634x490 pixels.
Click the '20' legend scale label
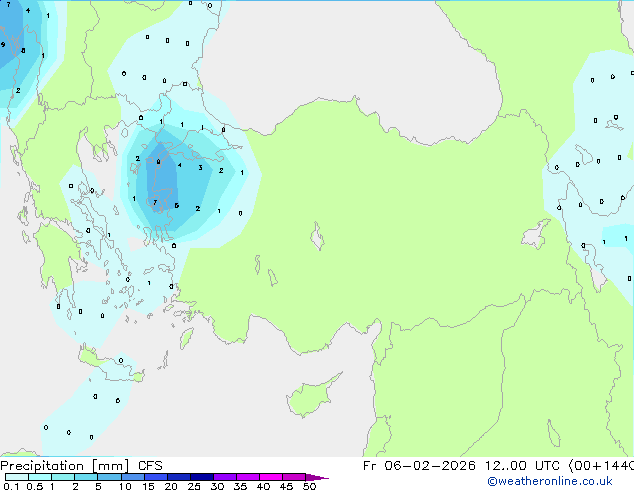pos(171,486)
